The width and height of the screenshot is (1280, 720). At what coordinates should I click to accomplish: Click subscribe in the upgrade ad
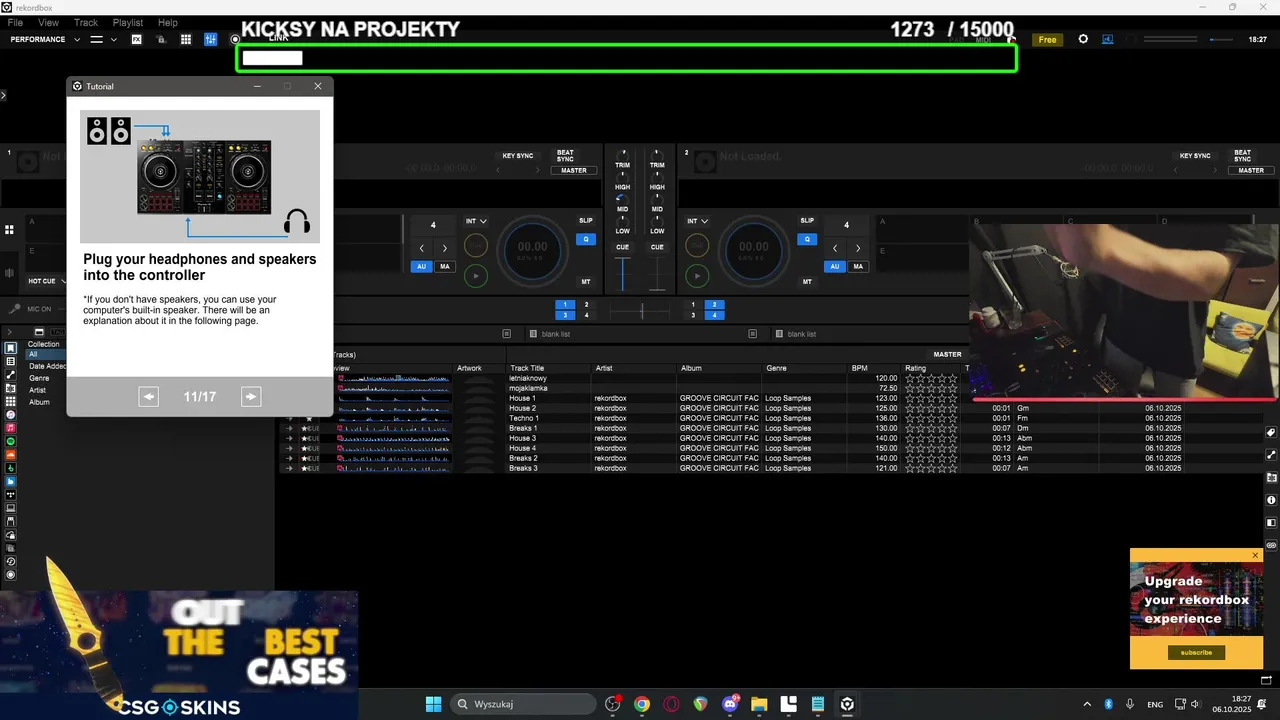1196,652
